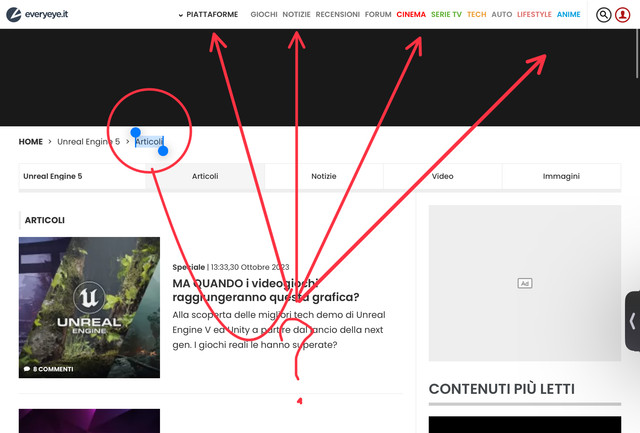
Task: Open article 'MA QUANDO i videogiochi' headline
Action: (266, 290)
